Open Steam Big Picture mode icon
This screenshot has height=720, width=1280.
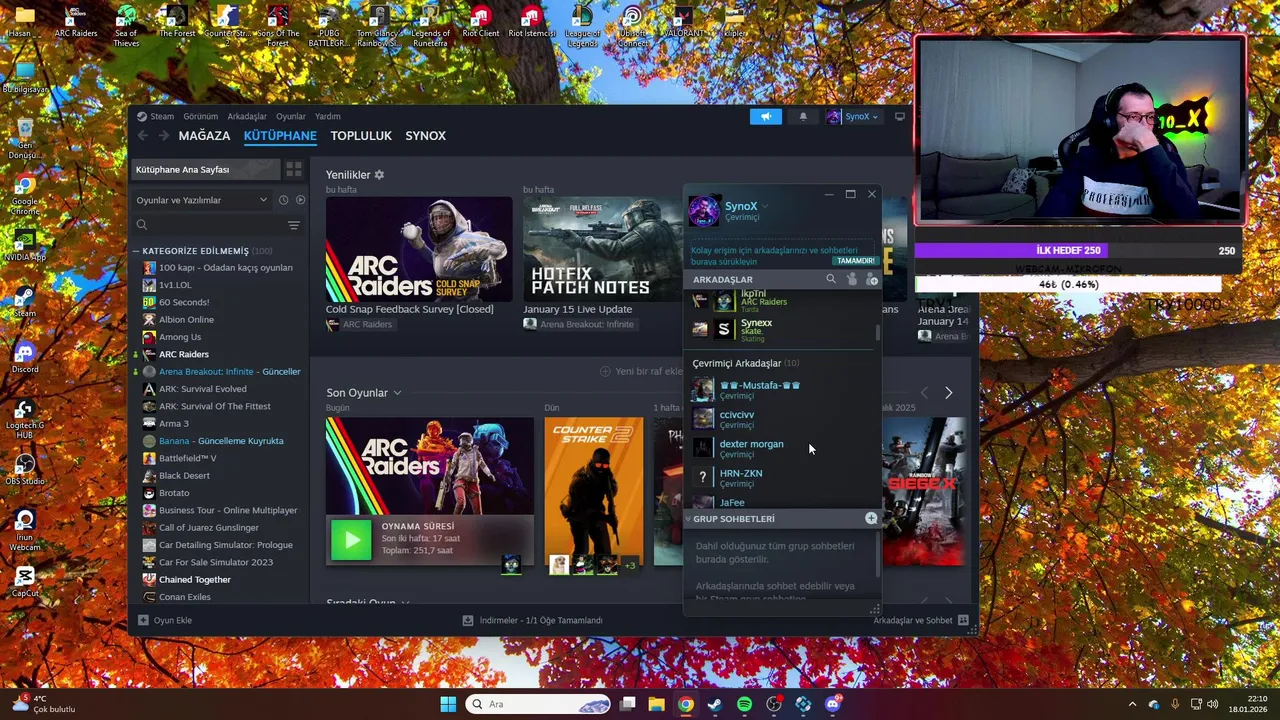click(899, 117)
